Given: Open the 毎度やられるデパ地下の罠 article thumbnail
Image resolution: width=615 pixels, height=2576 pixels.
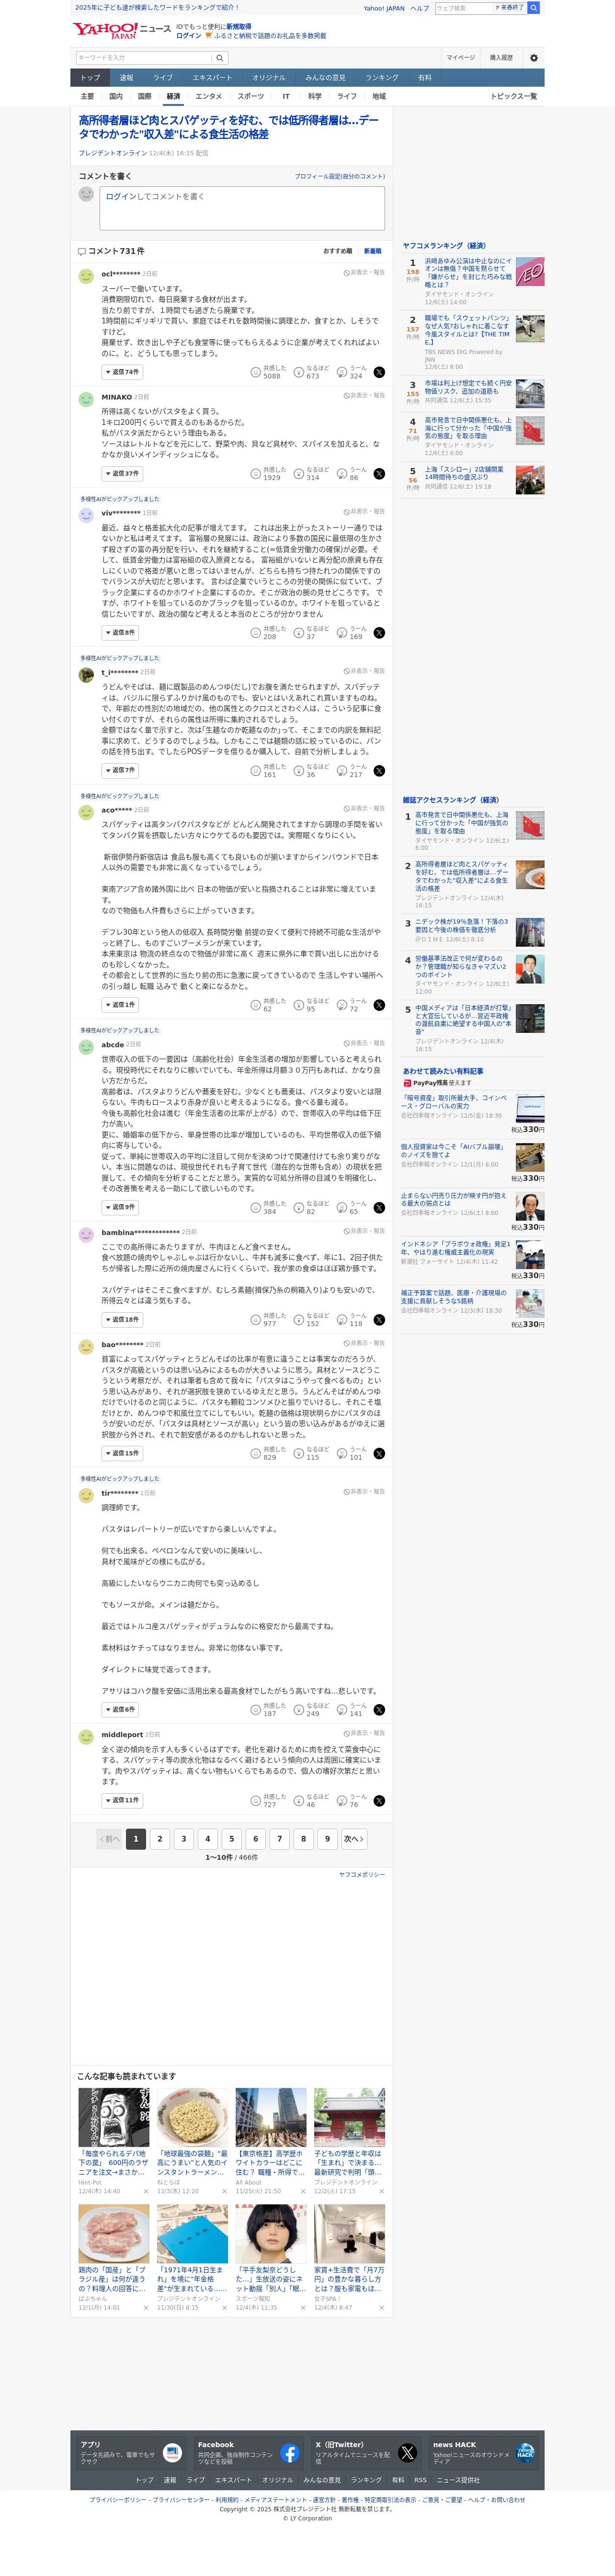Looking at the screenshot, I should (114, 2117).
